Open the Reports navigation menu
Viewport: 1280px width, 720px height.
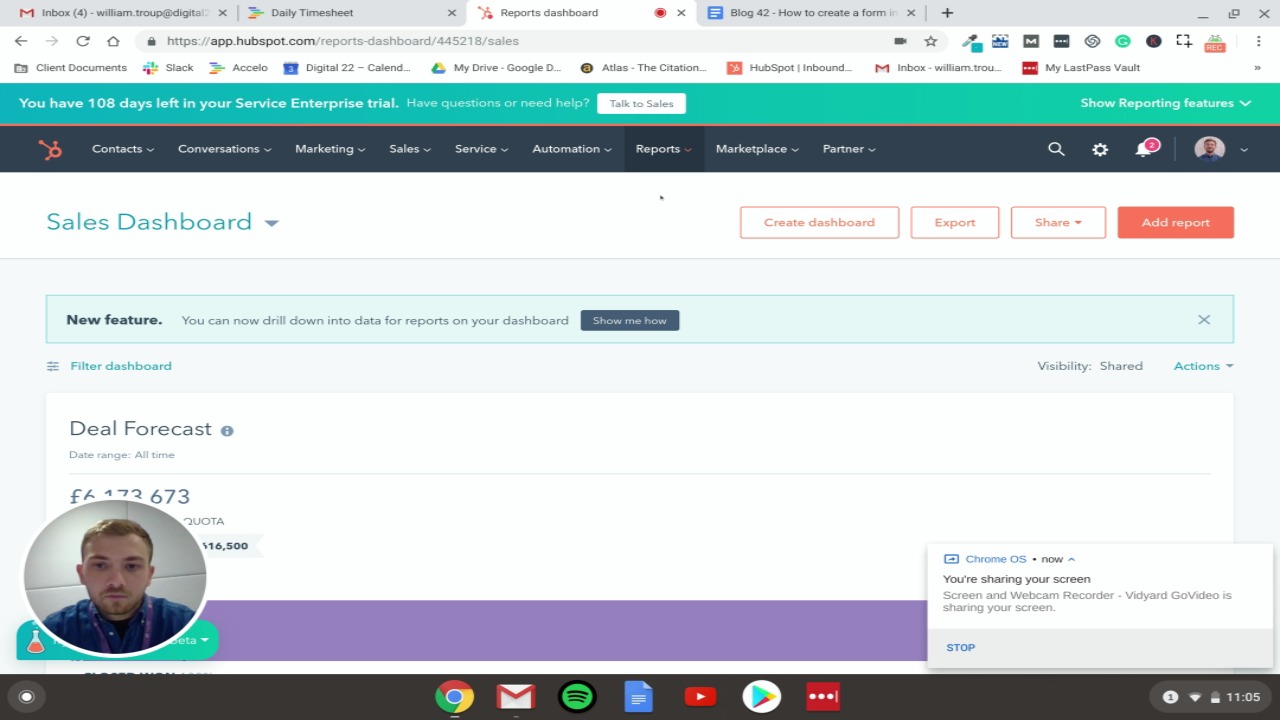pyautogui.click(x=662, y=148)
